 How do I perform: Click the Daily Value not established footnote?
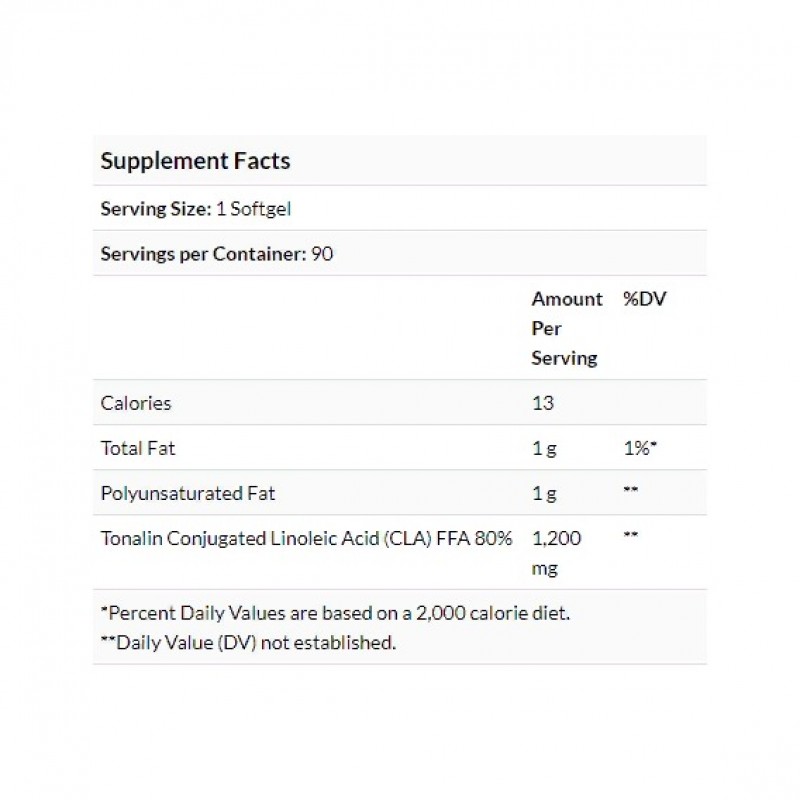(x=248, y=642)
